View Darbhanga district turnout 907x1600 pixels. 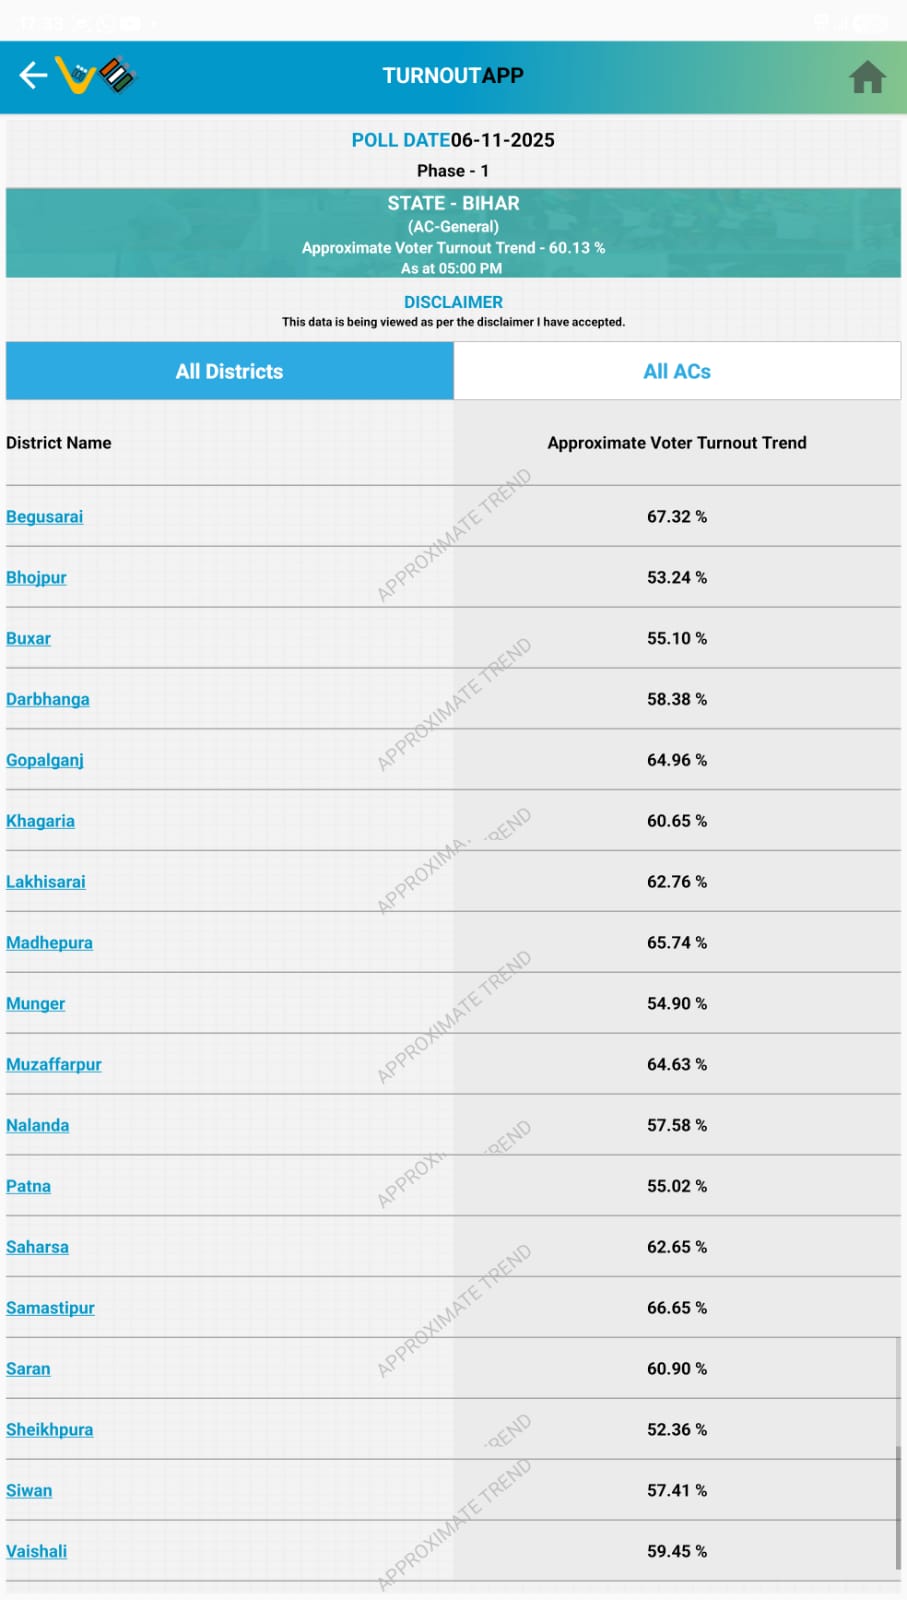(x=48, y=700)
